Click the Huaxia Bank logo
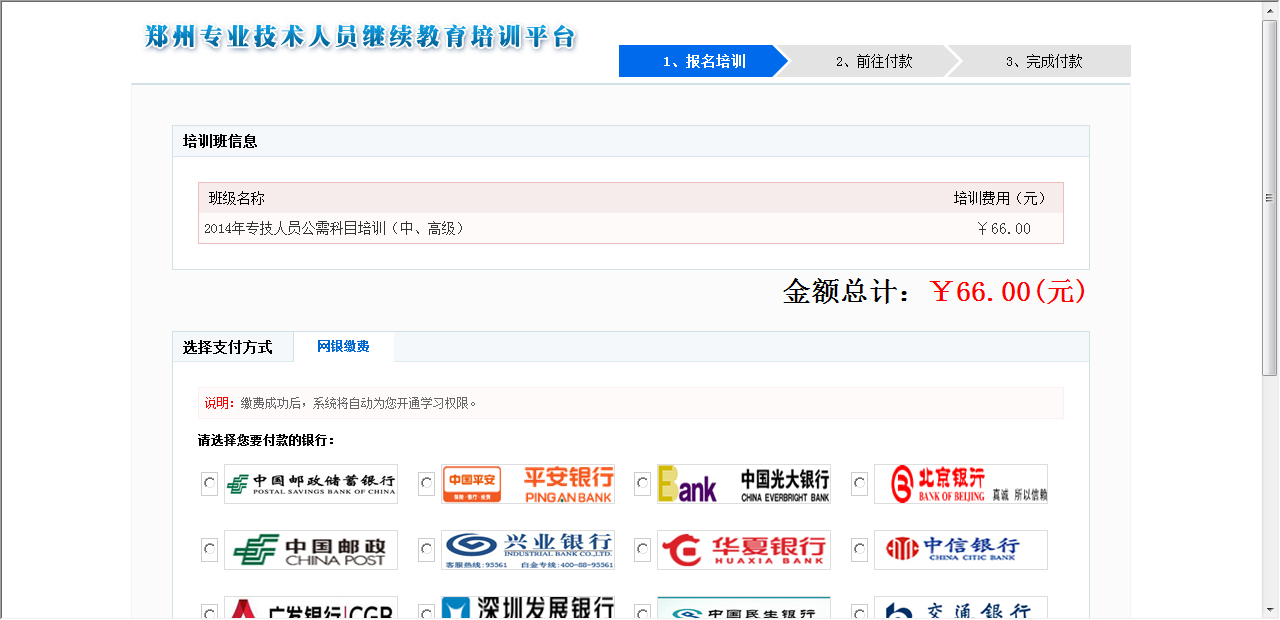 (x=744, y=550)
